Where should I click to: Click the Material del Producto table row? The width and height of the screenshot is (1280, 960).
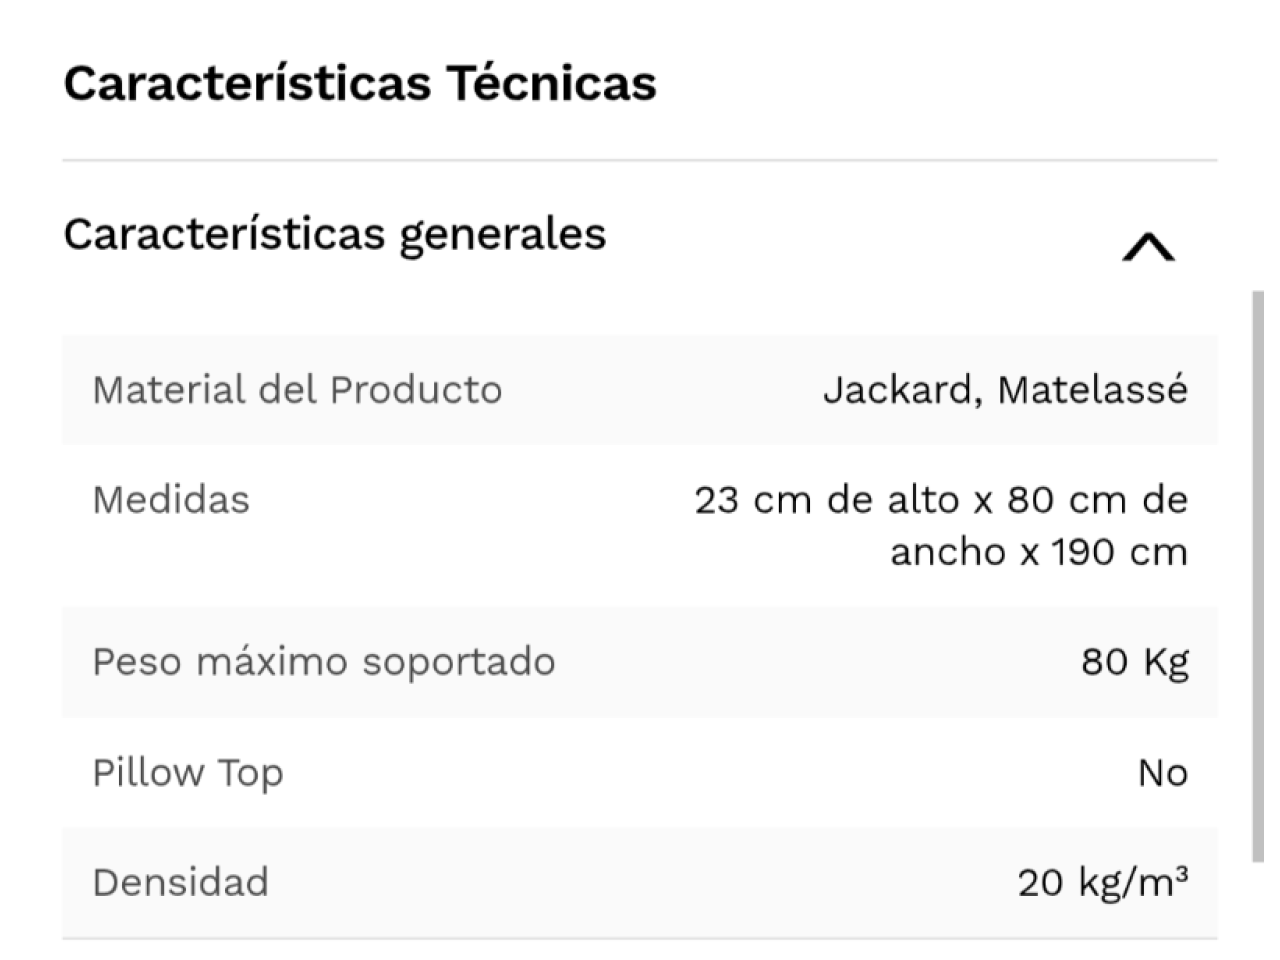[640, 390]
